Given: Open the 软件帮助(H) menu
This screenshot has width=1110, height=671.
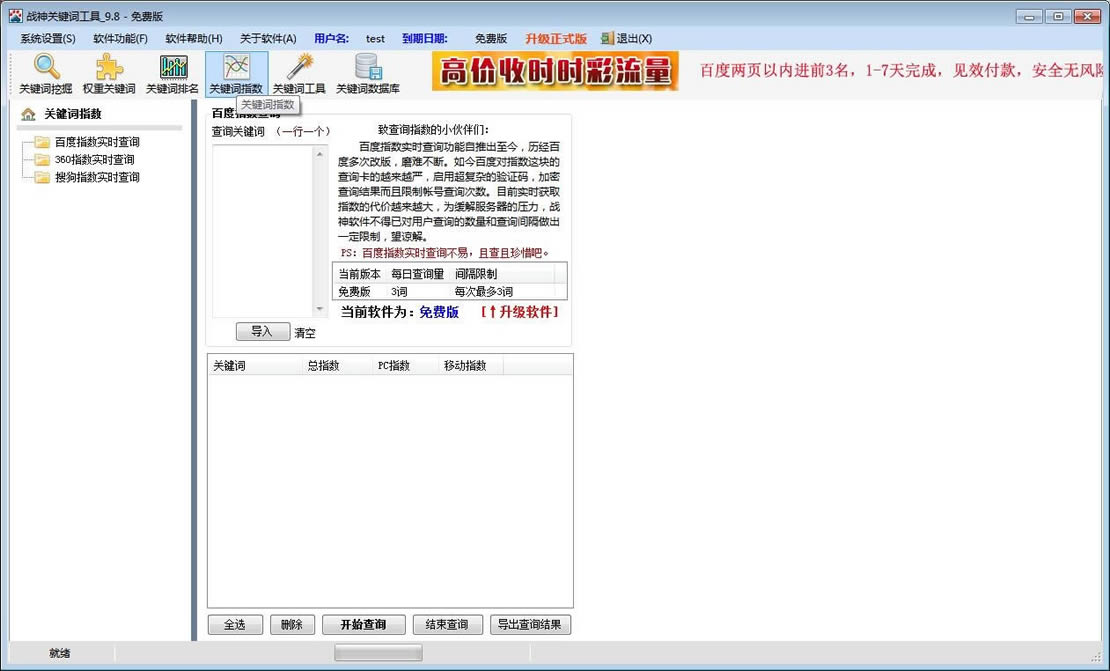Looking at the screenshot, I should 194,39.
